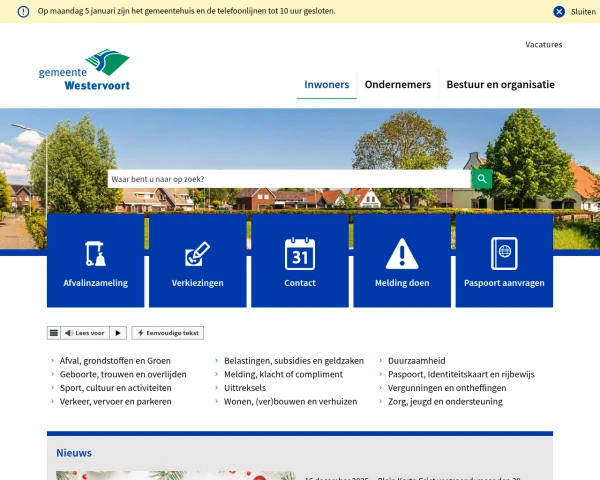Open the Uittreksels link
Screen dimensions: 600x480
click(x=245, y=388)
